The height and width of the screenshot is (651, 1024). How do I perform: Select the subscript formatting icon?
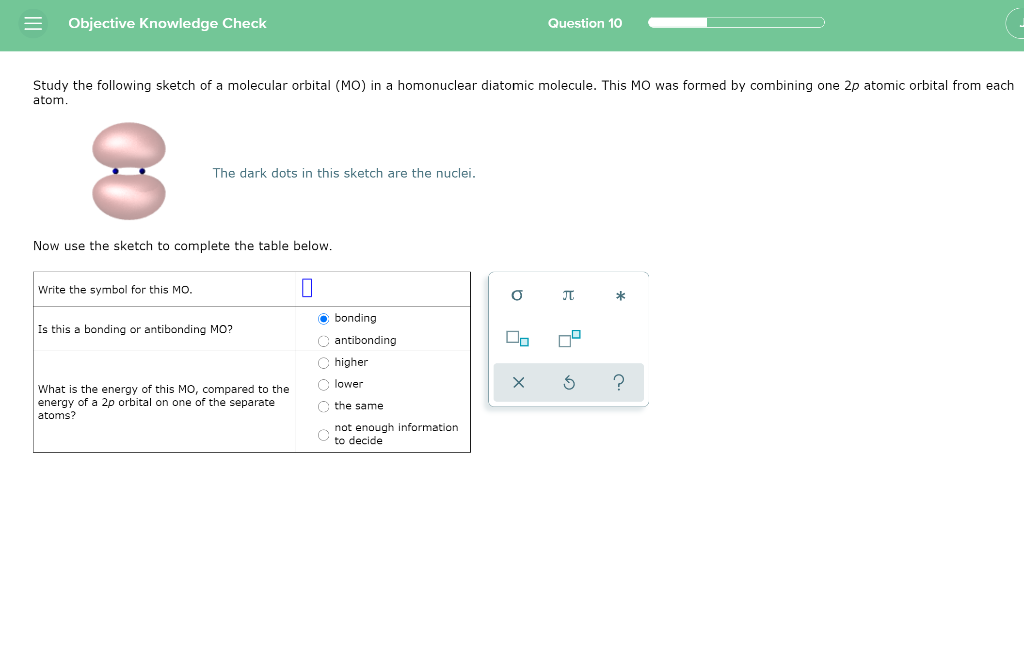516,338
